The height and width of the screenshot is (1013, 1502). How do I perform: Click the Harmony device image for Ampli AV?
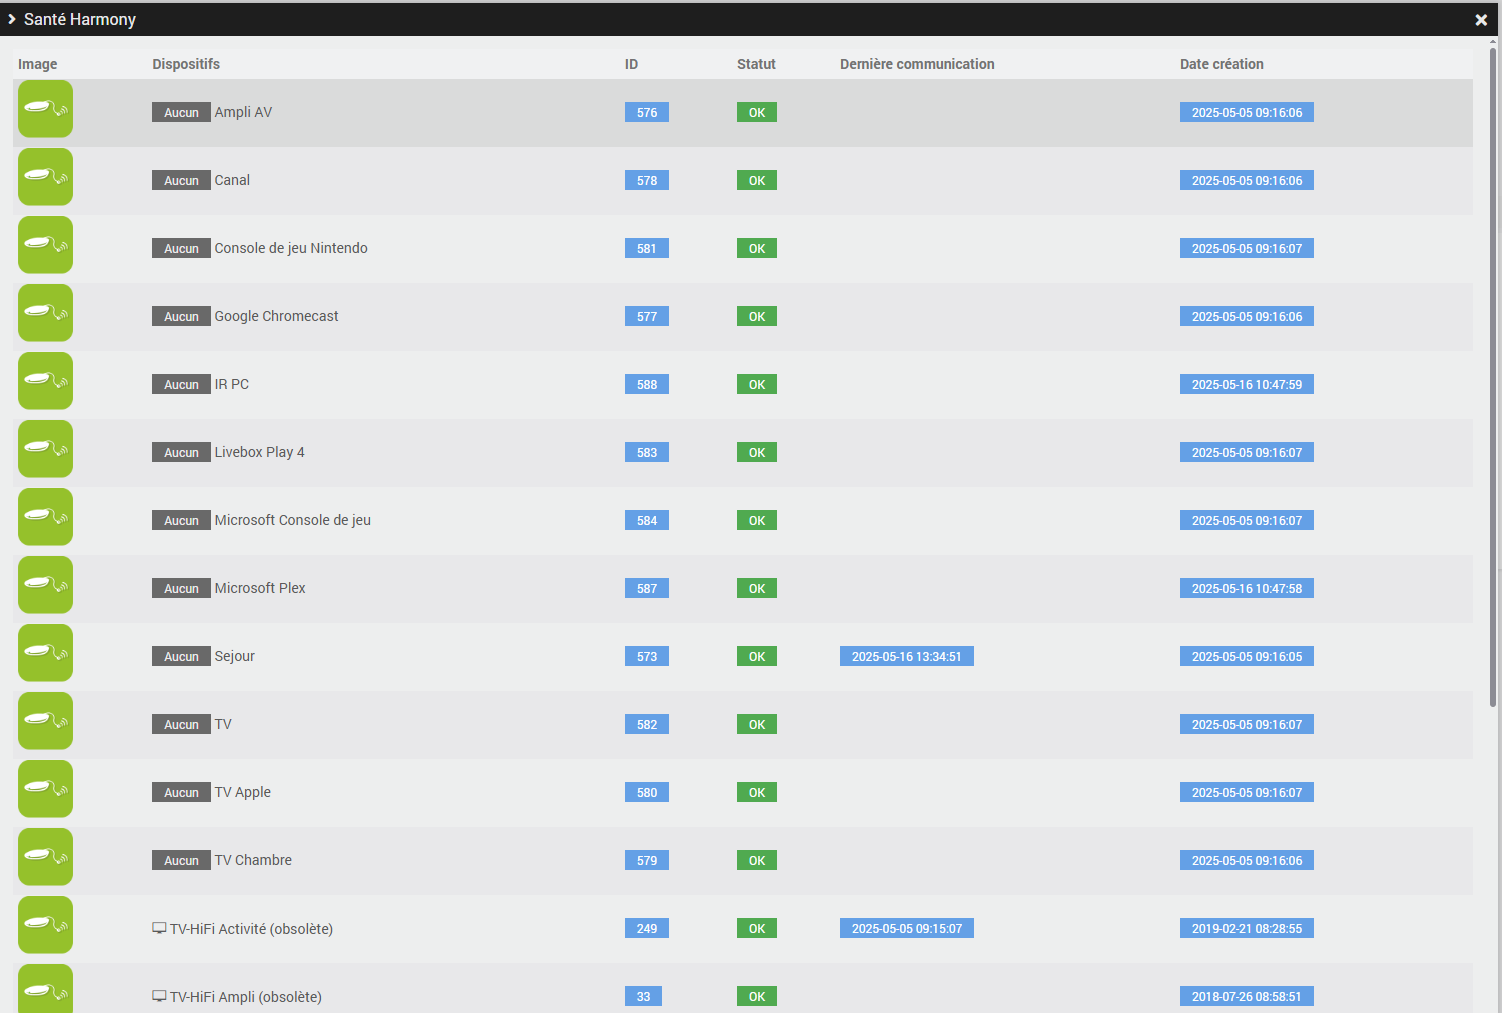coord(45,109)
